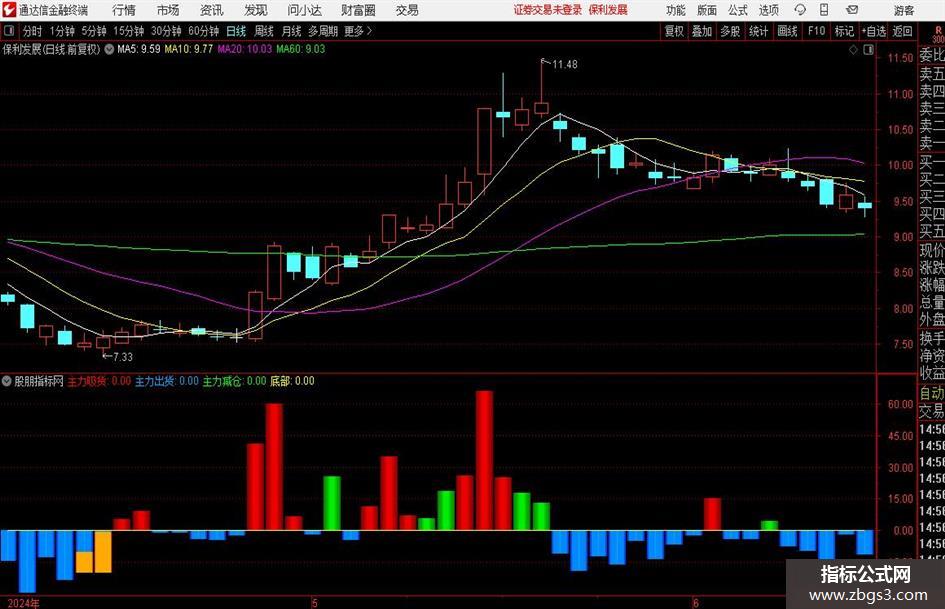Click 证券交易未登录 login link
Screen dimensions: 945x609
pos(548,10)
